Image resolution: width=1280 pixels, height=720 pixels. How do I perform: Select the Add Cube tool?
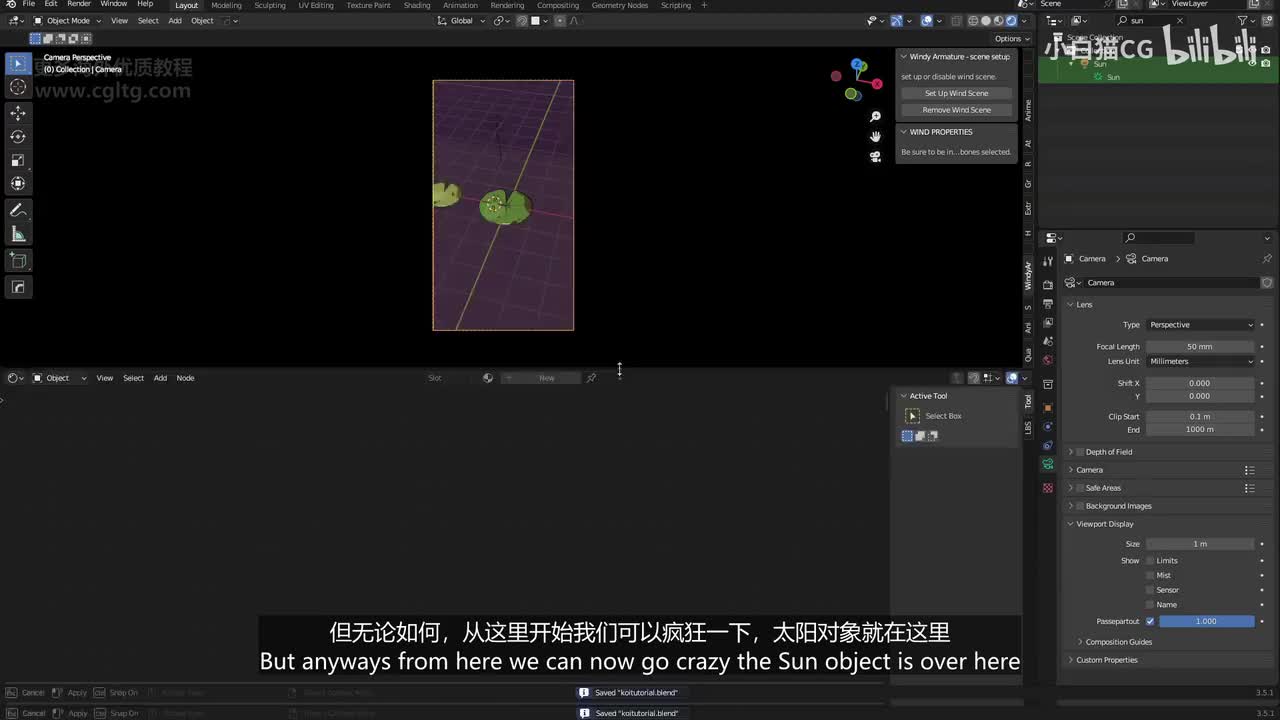18,260
